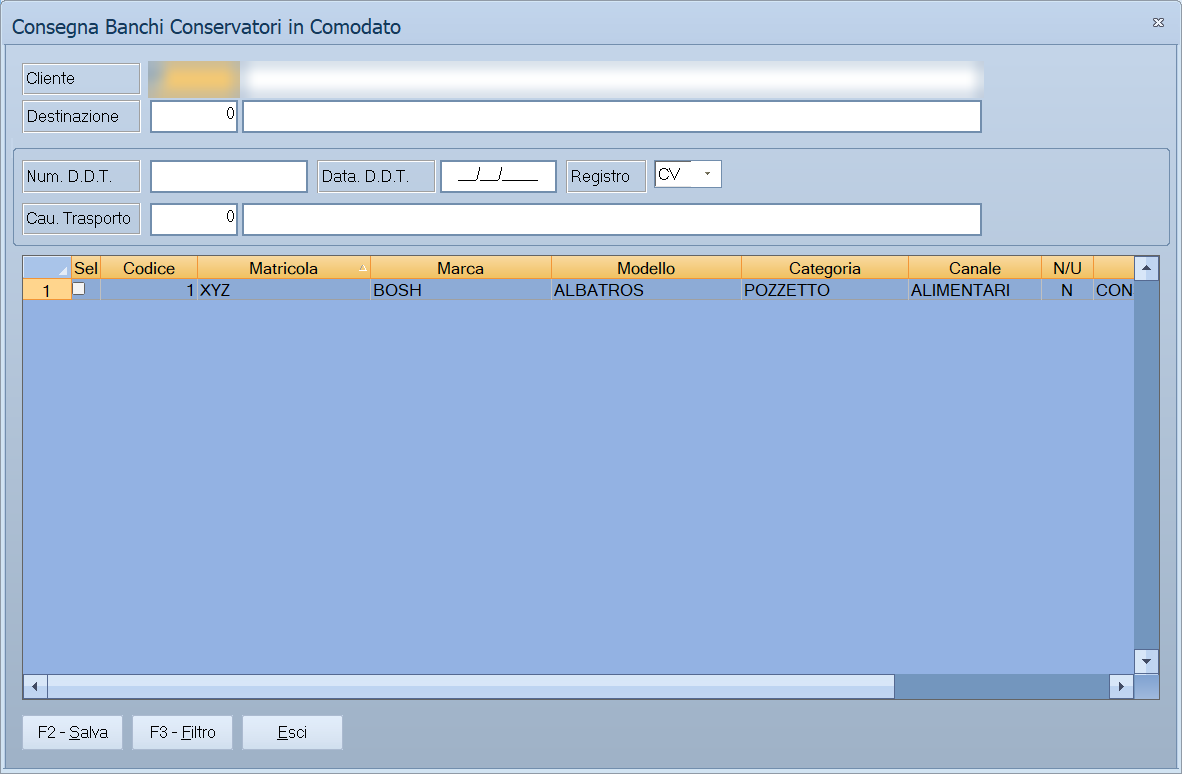The width and height of the screenshot is (1182, 774).
Task: Click the Esci button
Action: tap(292, 733)
